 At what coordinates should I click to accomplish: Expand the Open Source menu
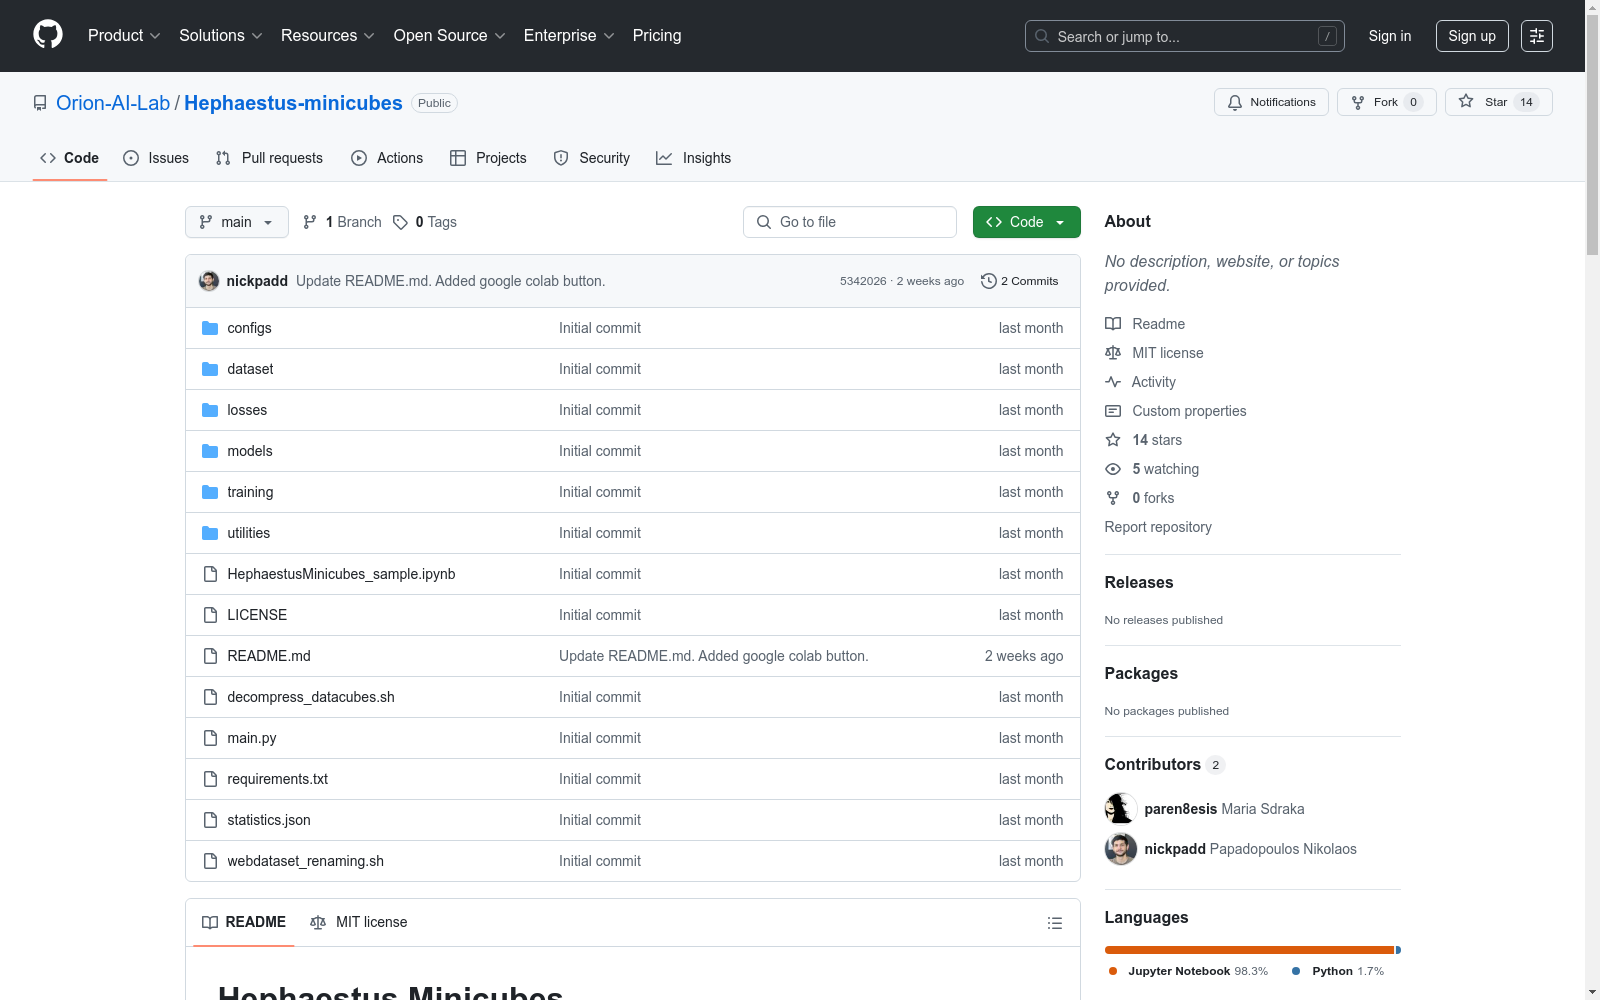[x=450, y=36]
